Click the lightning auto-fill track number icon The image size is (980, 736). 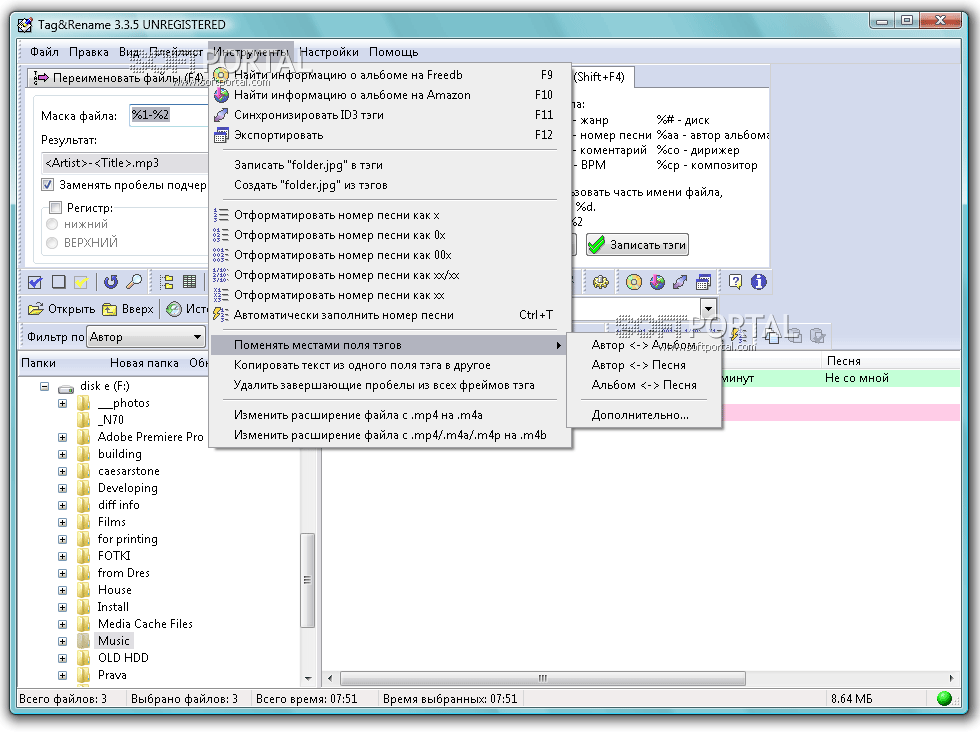[x=221, y=315]
